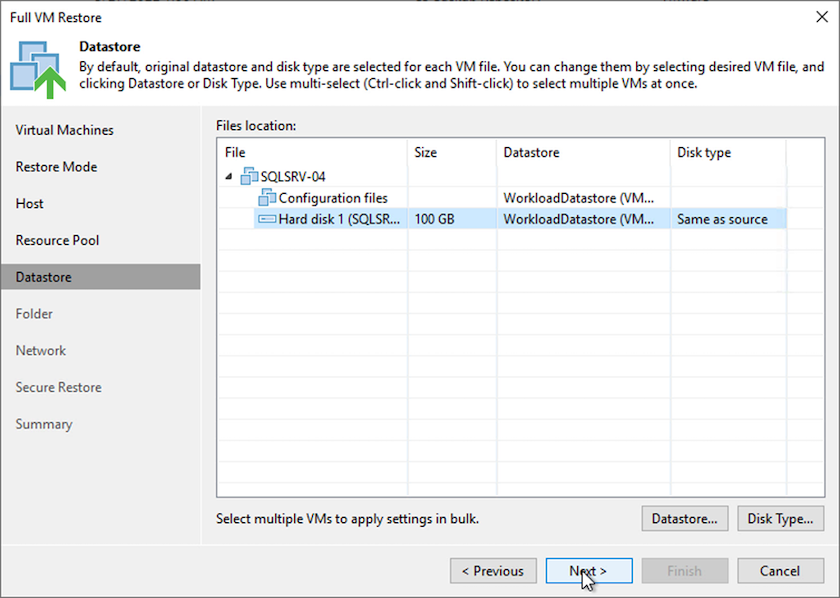The image size is (840, 598).
Task: Open the Virtual Machines step
Action: pos(65,130)
